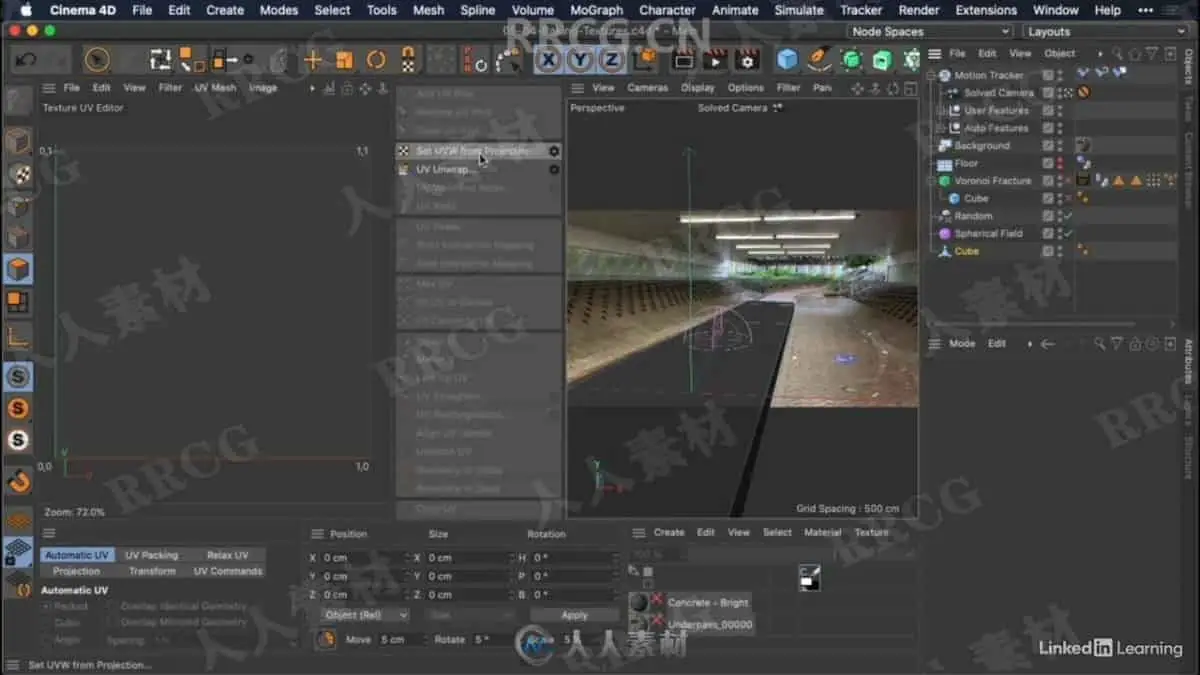Click the Undo arrow in the toolbar
Viewport: 1200px width, 675px height.
(26, 60)
